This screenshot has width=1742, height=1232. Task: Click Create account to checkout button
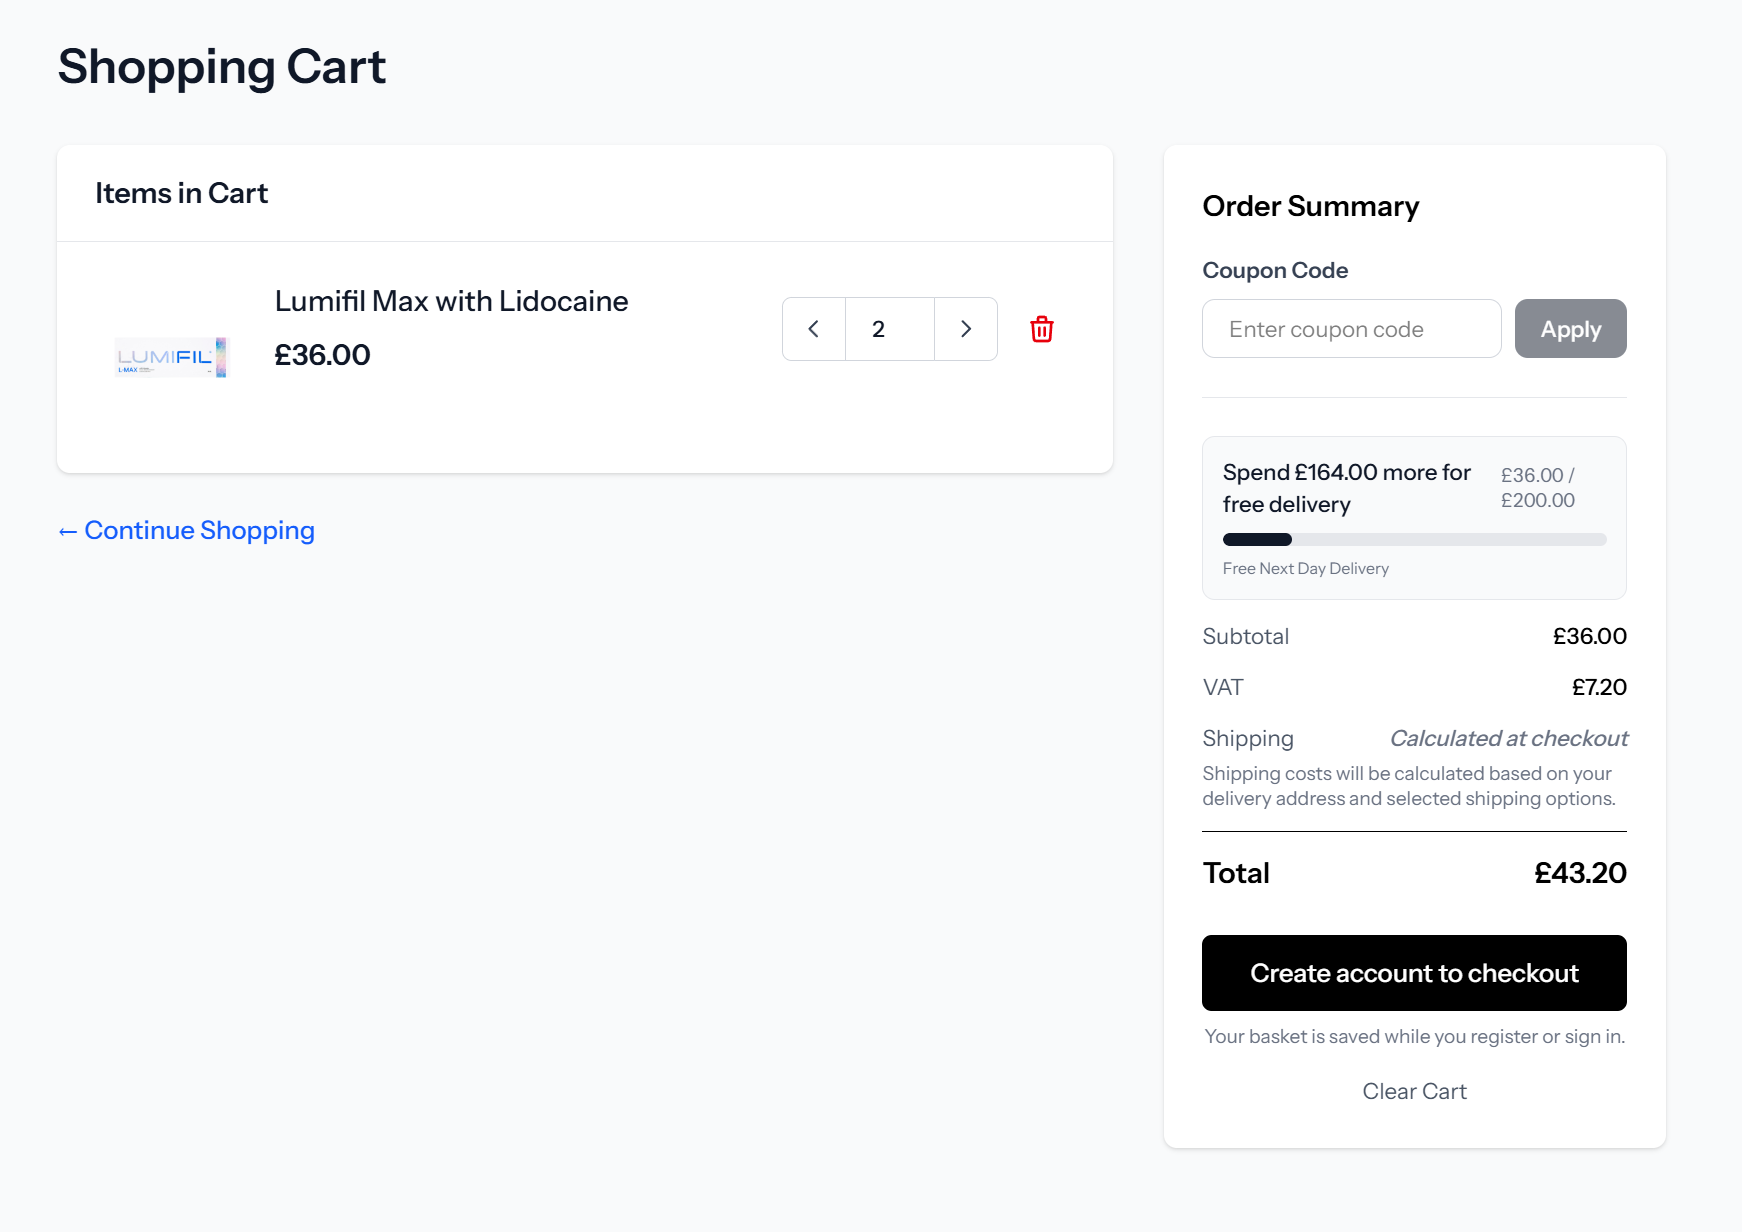click(1414, 973)
